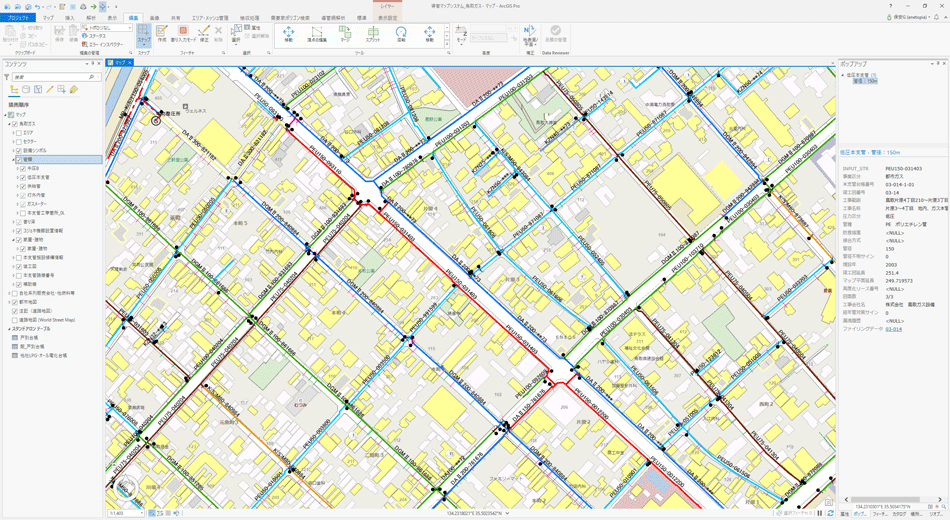Viewport: 950px width, 520px height.
Task: Uncheck the 供給管 layer visibility
Action: click(x=23, y=186)
